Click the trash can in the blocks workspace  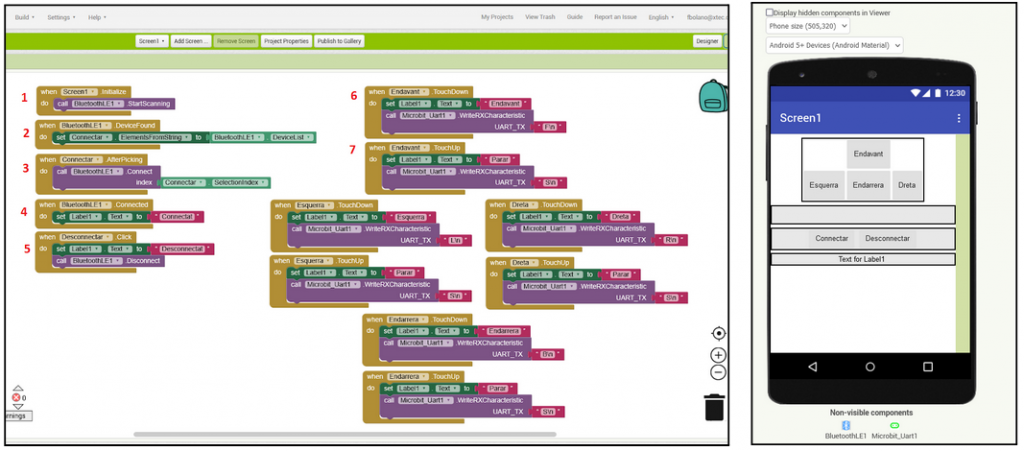click(x=714, y=407)
